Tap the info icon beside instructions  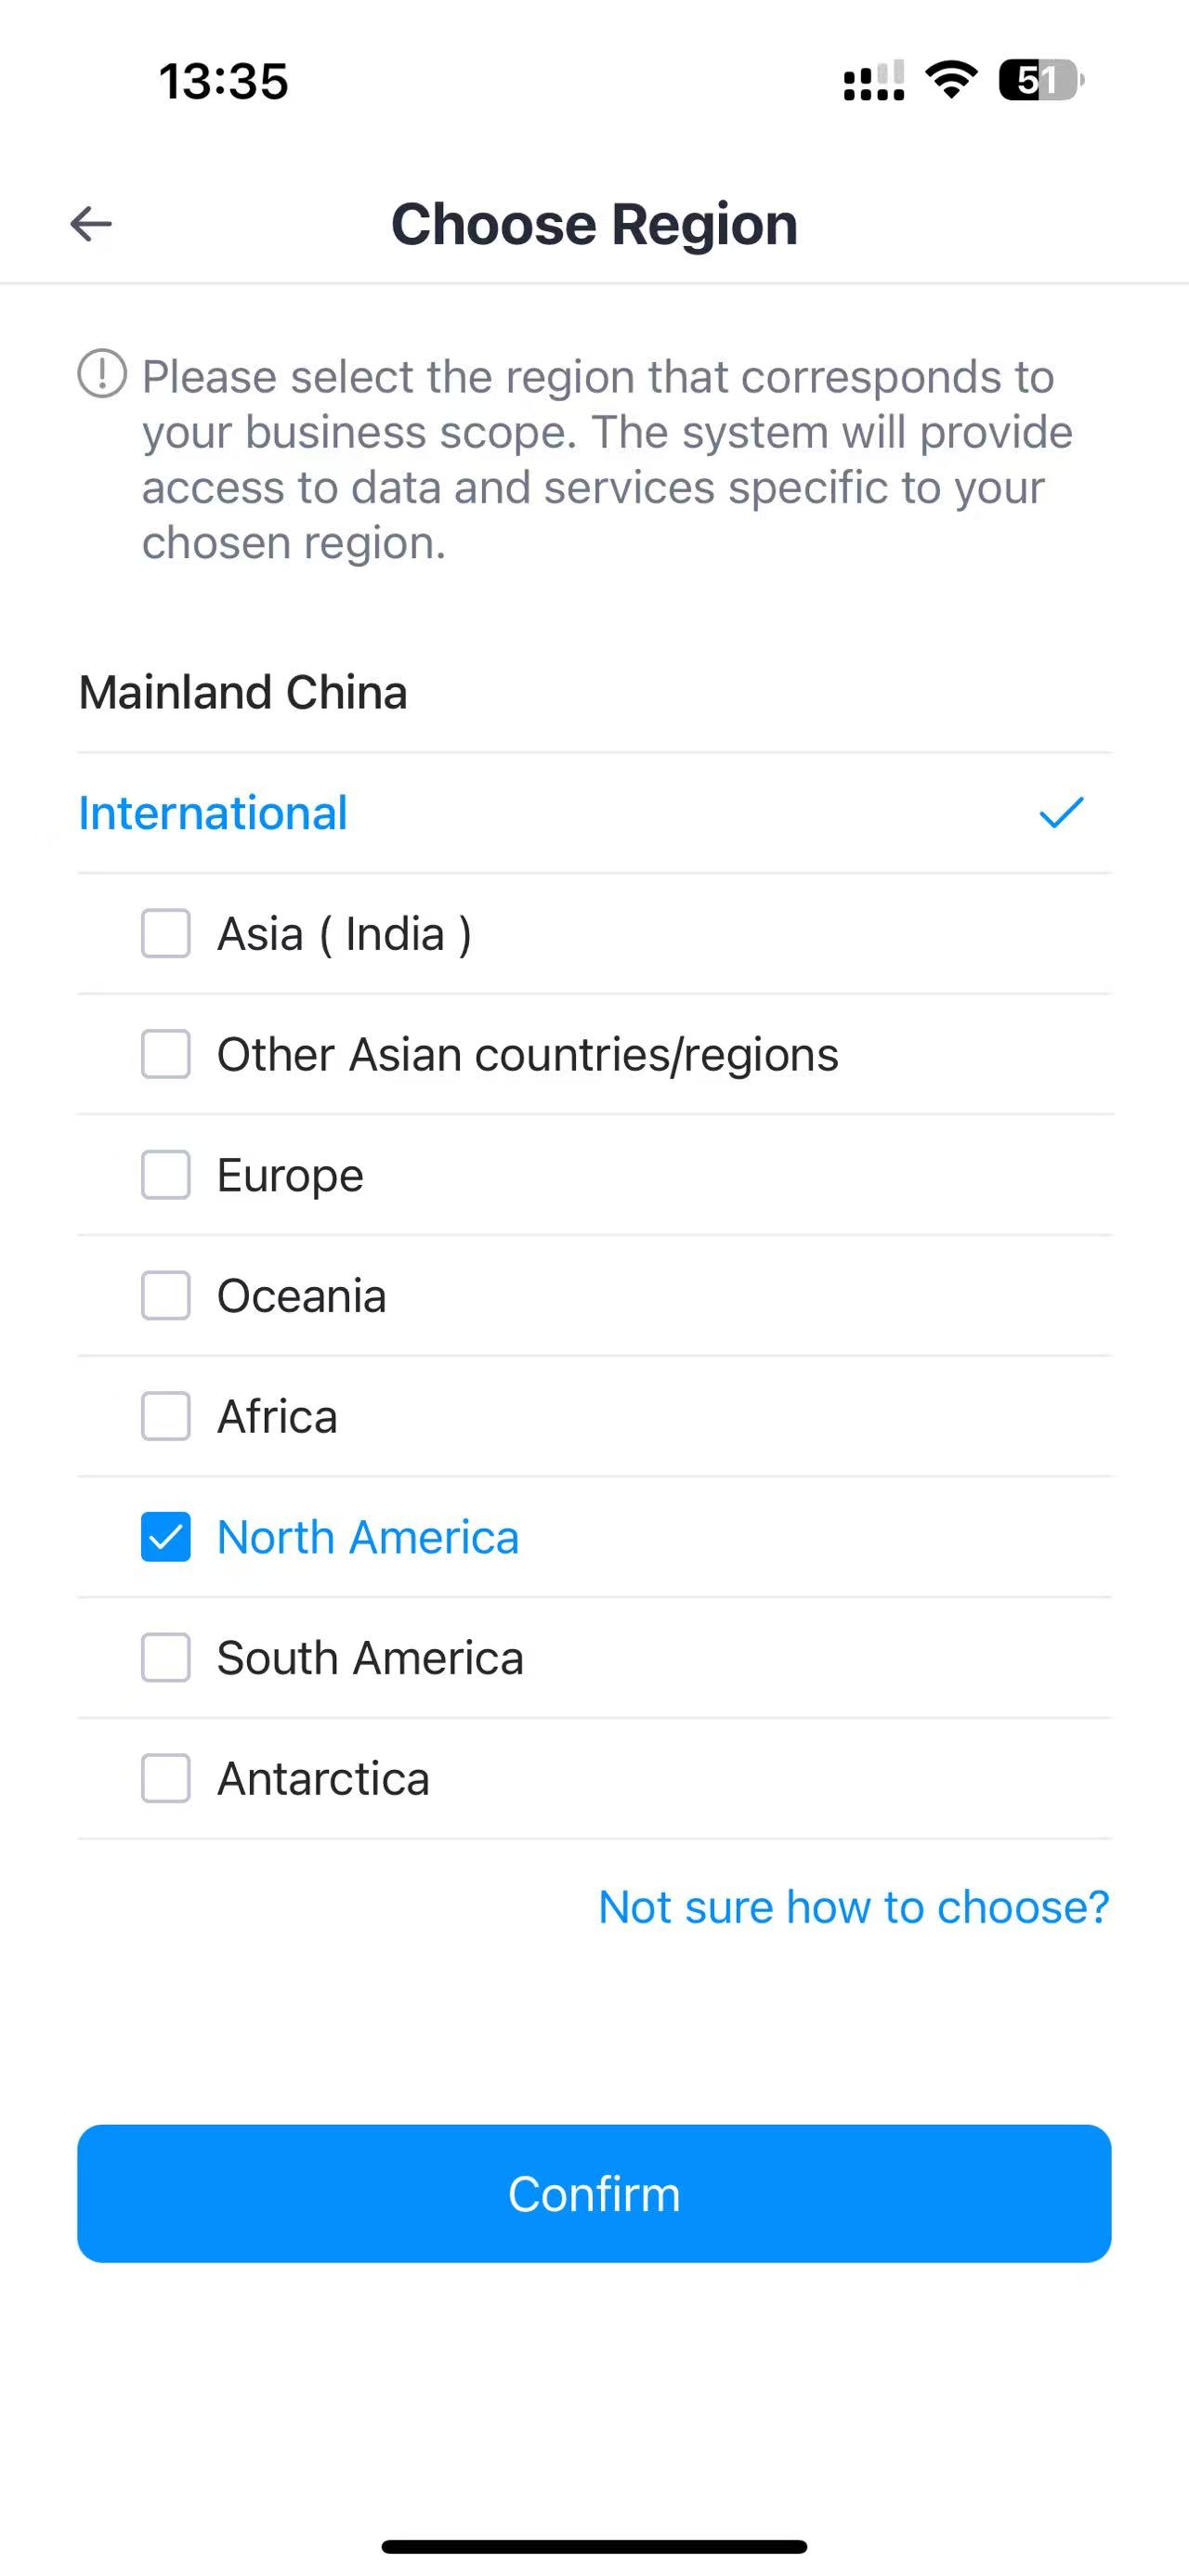[x=102, y=374]
